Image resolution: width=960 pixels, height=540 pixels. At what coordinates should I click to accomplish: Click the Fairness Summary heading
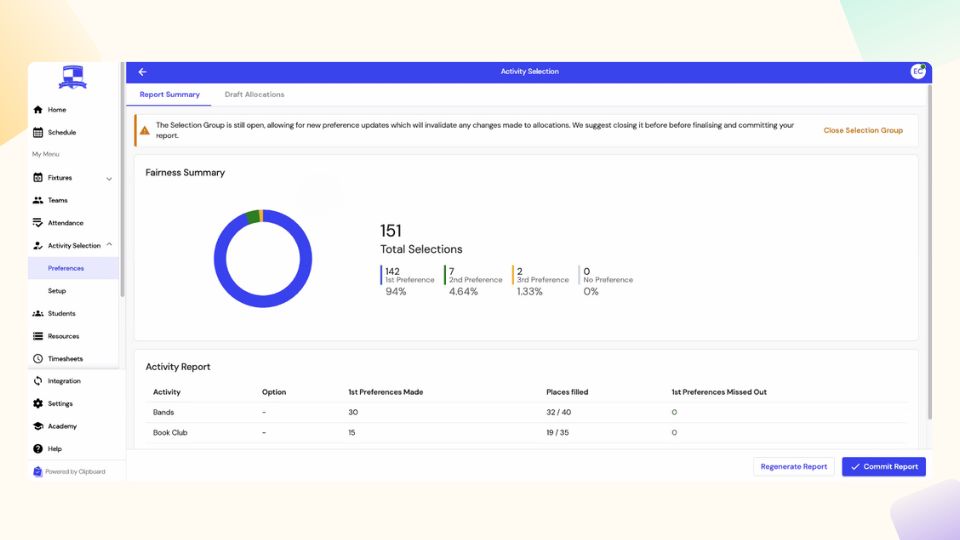(x=185, y=173)
